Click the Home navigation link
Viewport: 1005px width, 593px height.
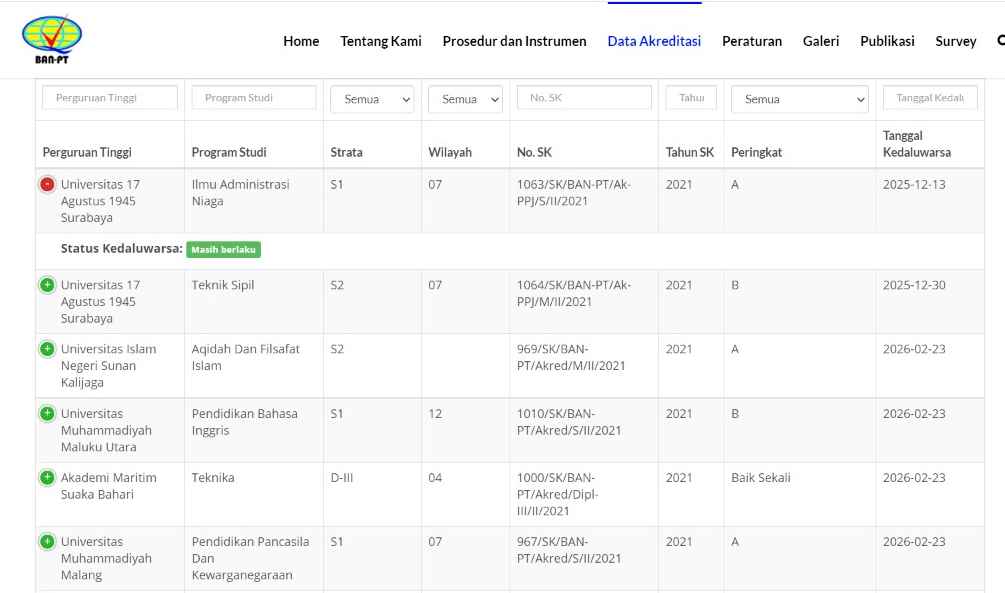[x=301, y=41]
